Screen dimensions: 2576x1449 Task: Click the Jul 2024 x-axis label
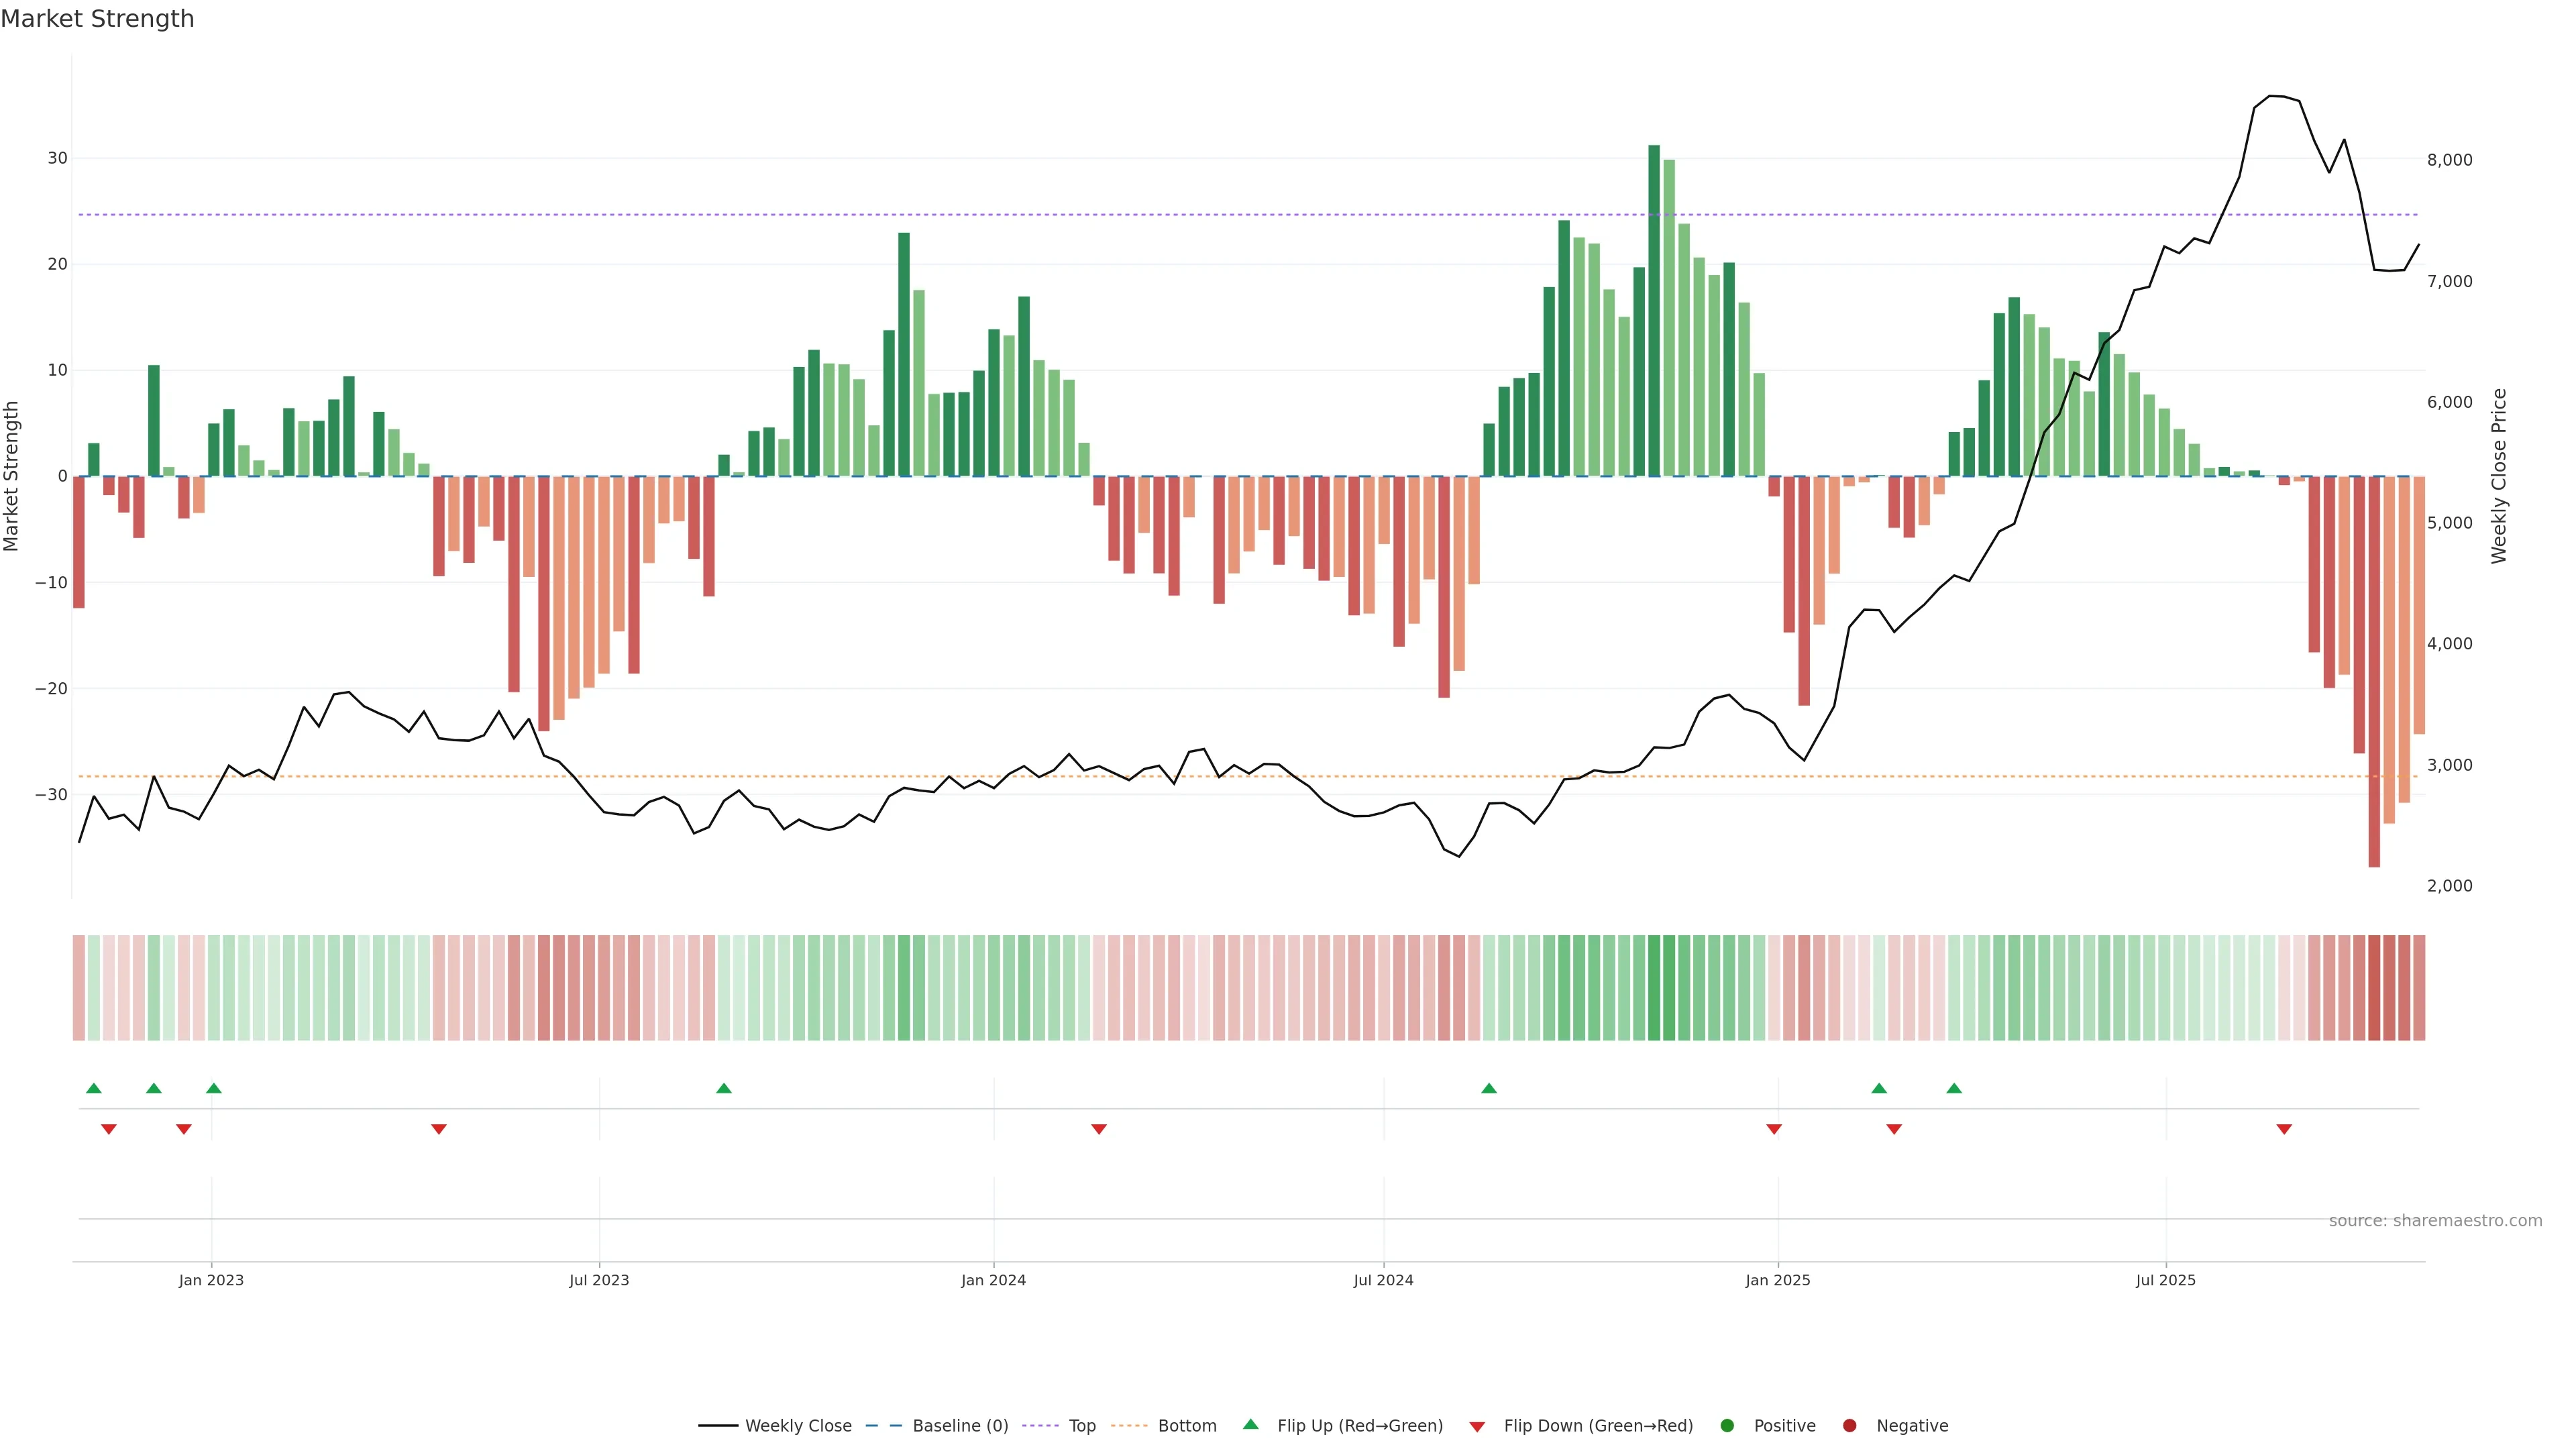point(1383,1280)
